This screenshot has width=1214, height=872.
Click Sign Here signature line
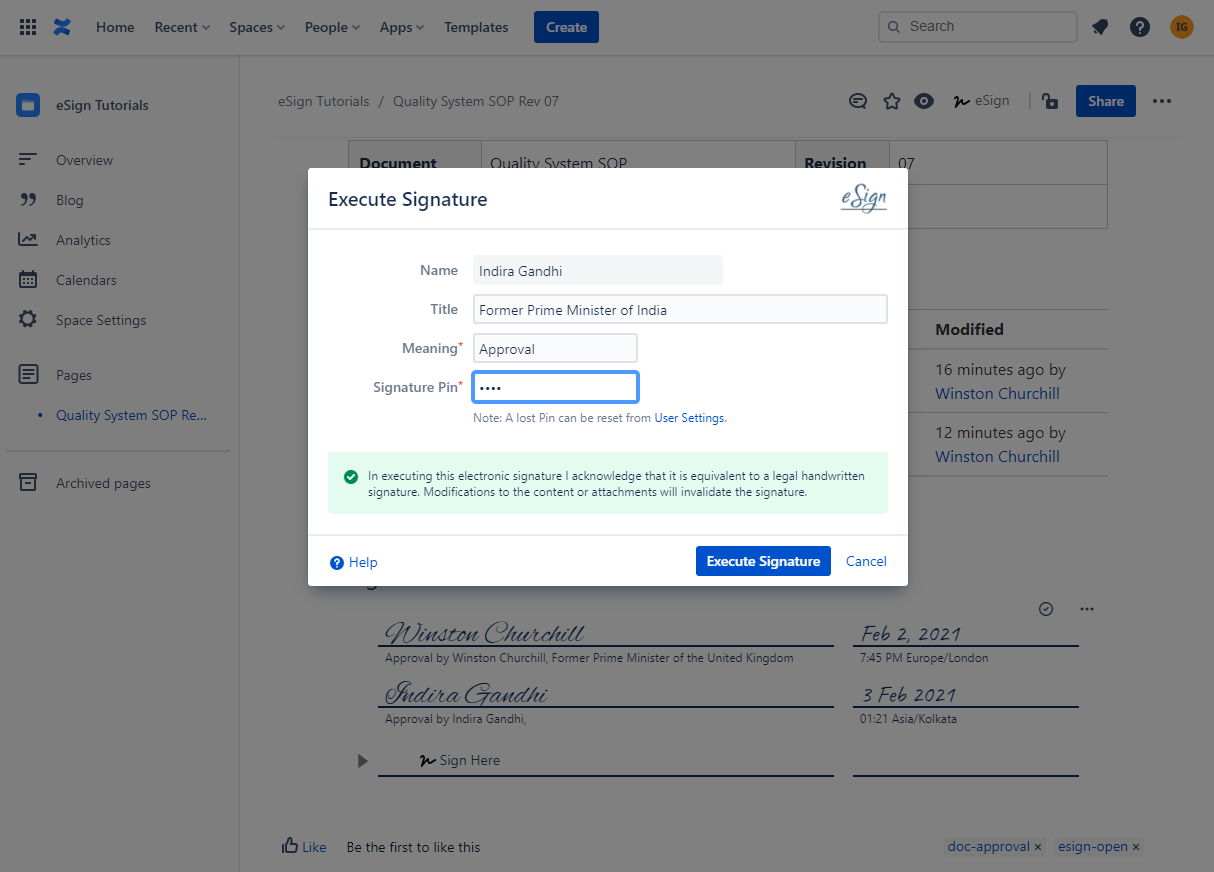click(605, 761)
